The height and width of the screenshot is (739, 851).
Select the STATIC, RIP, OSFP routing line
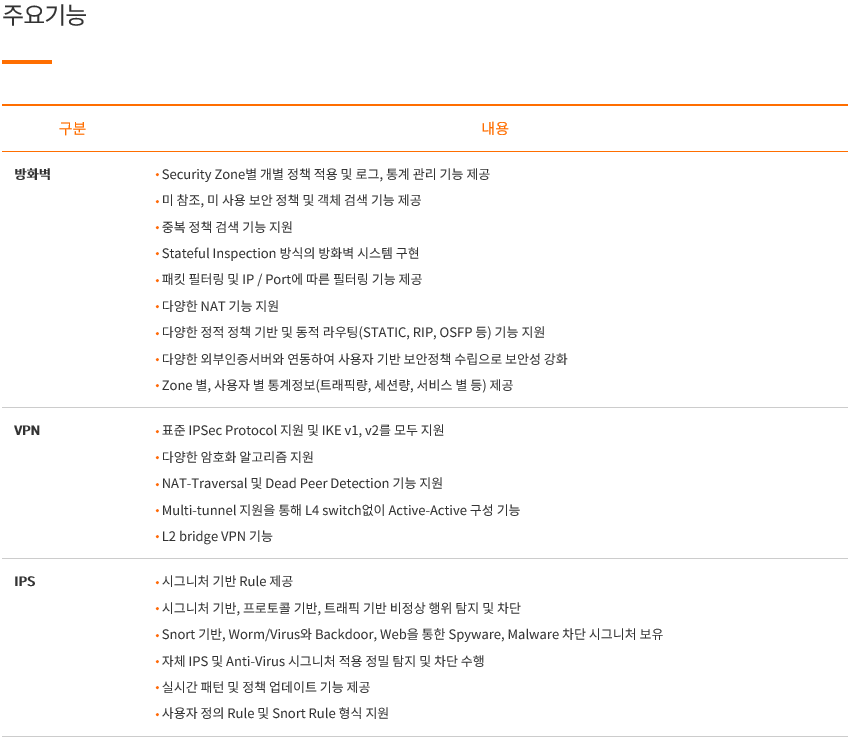[353, 332]
